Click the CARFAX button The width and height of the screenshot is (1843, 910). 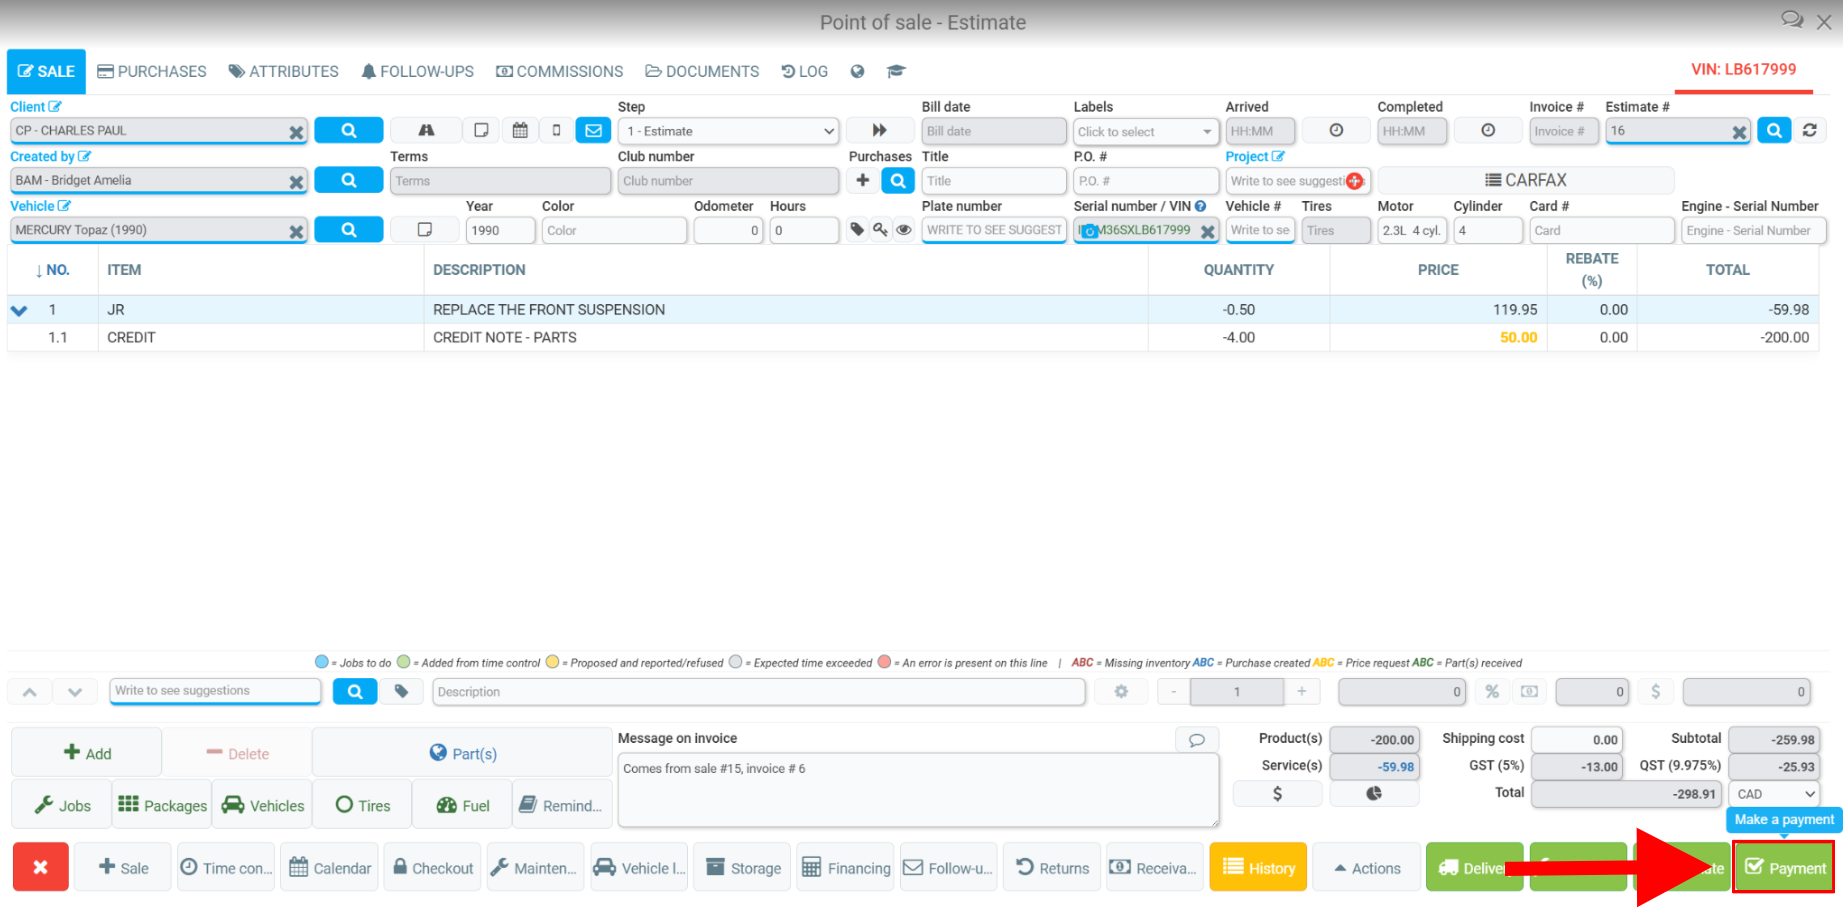pyautogui.click(x=1526, y=180)
